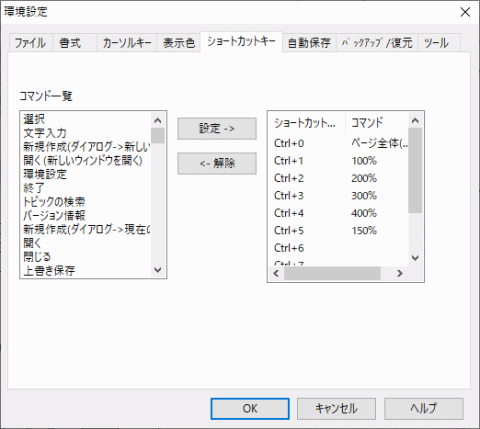Open the ツール tab
Screen dimensions: 480x429
click(436, 43)
